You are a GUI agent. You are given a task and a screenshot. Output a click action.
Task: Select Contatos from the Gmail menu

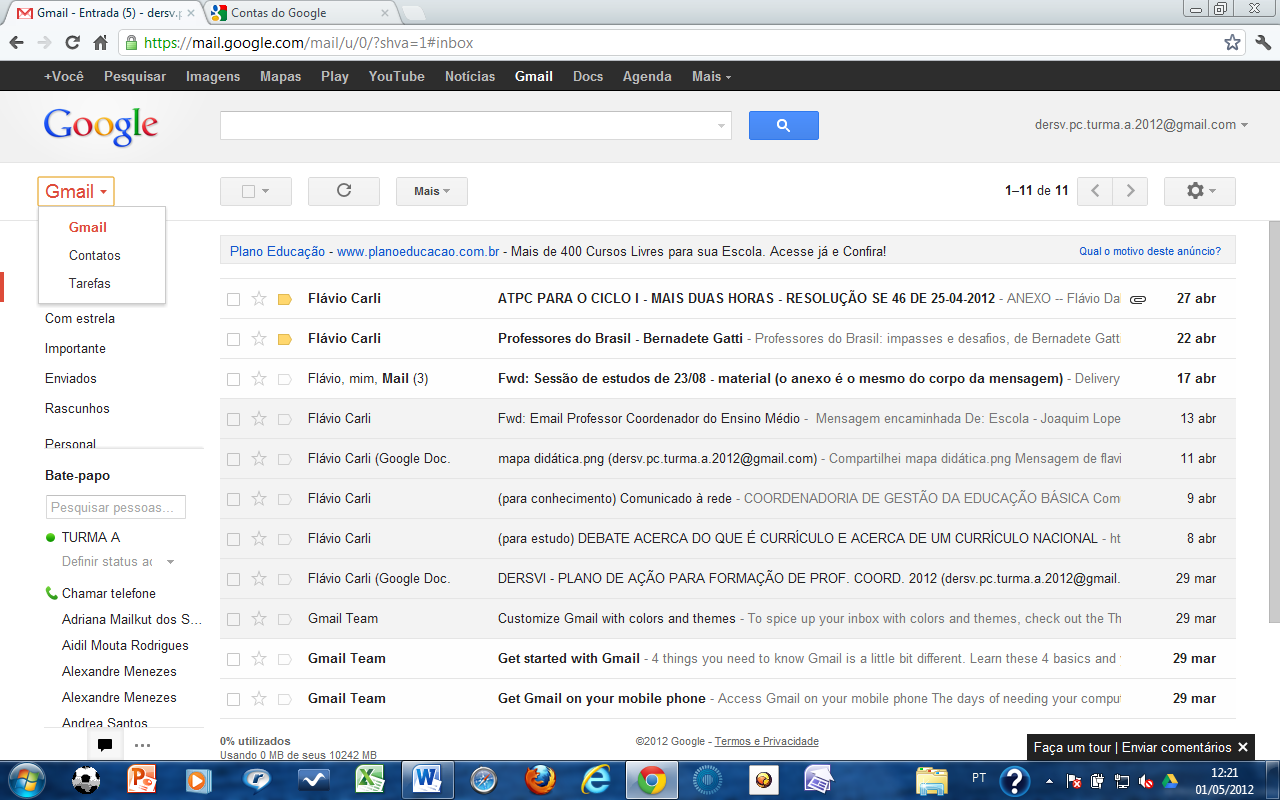[95, 255]
